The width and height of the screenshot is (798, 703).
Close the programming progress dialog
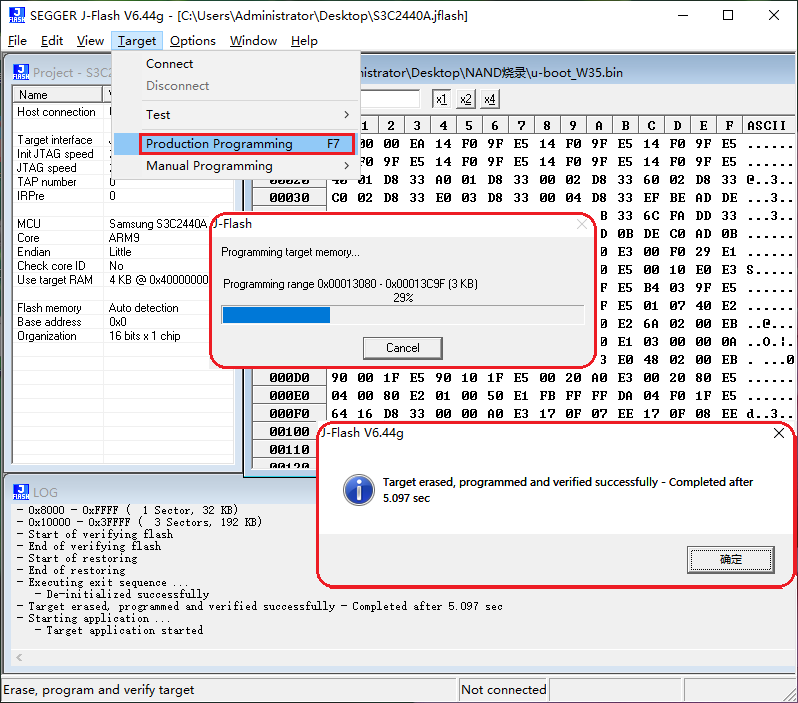click(x=582, y=225)
